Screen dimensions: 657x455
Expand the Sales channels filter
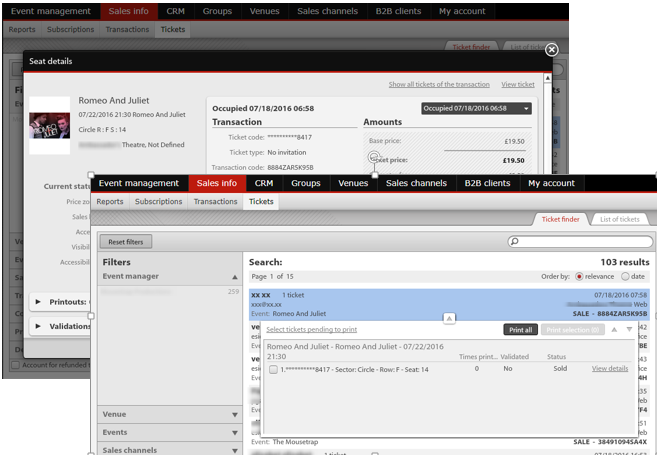235,451
